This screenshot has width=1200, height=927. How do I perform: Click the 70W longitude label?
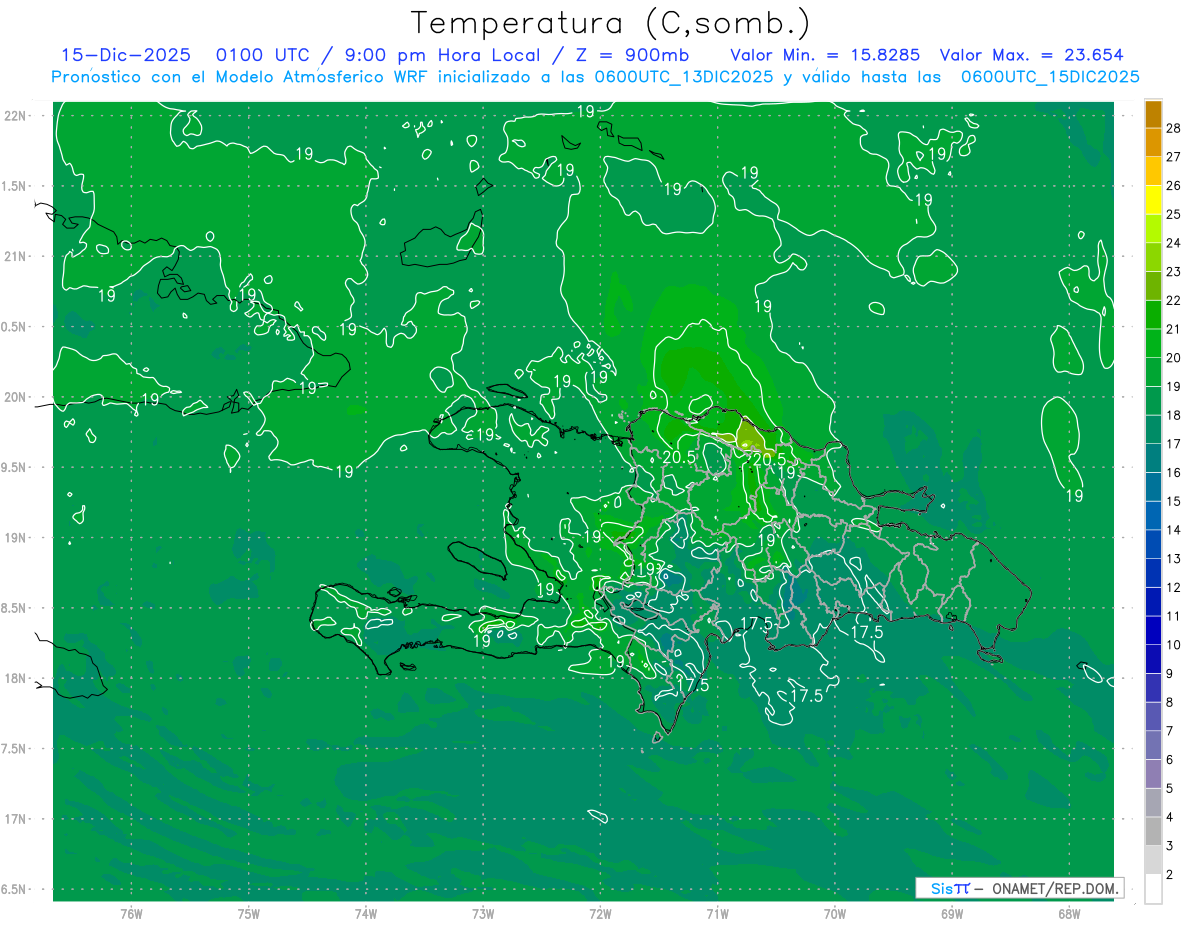click(x=835, y=914)
